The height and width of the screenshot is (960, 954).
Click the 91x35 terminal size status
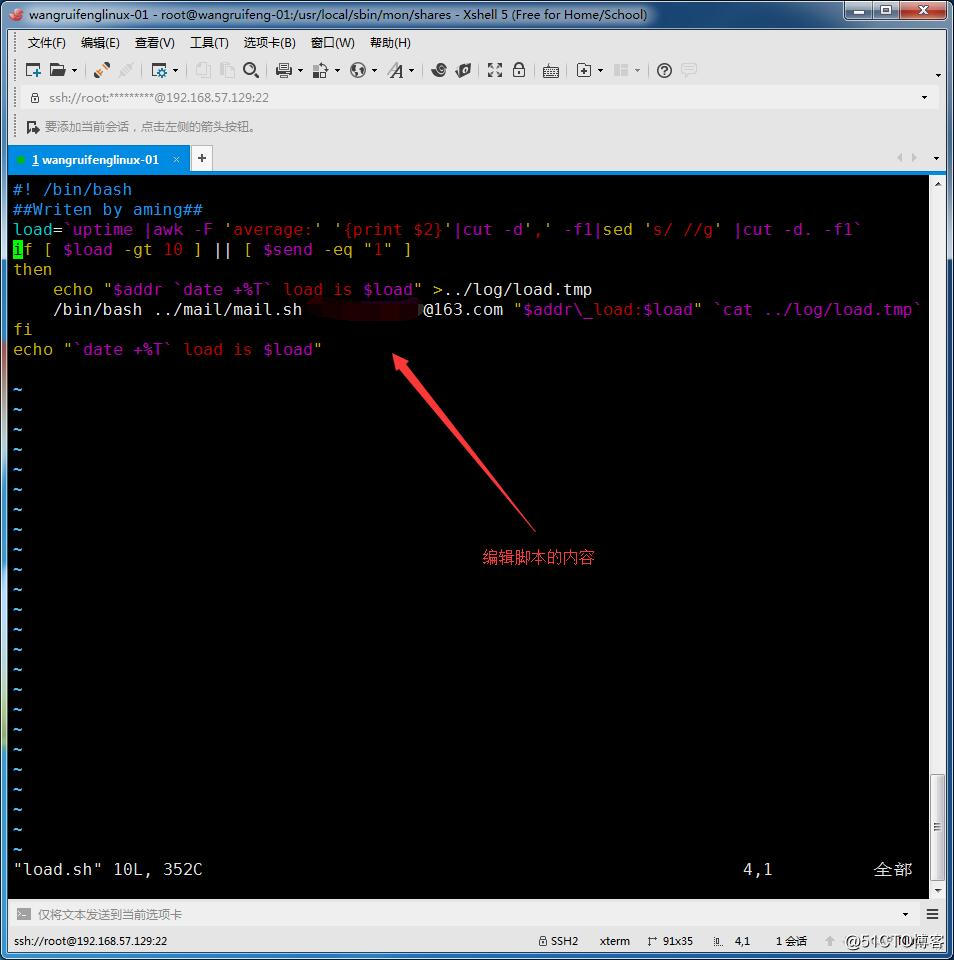point(670,941)
